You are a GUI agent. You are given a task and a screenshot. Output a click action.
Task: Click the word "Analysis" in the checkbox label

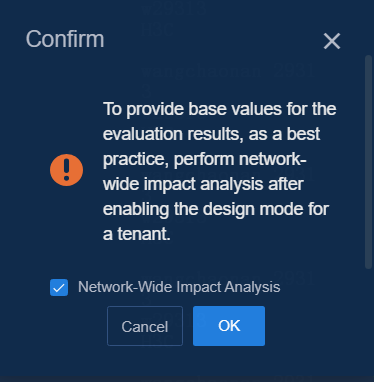coord(252,287)
